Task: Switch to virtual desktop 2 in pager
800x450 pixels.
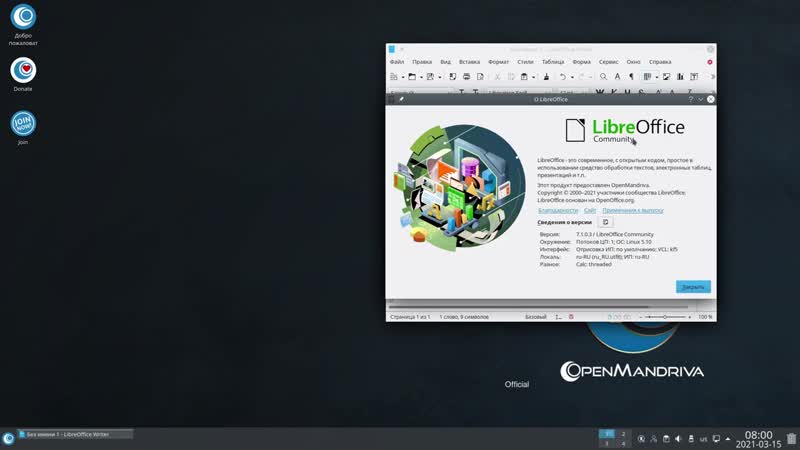Action: (622, 434)
